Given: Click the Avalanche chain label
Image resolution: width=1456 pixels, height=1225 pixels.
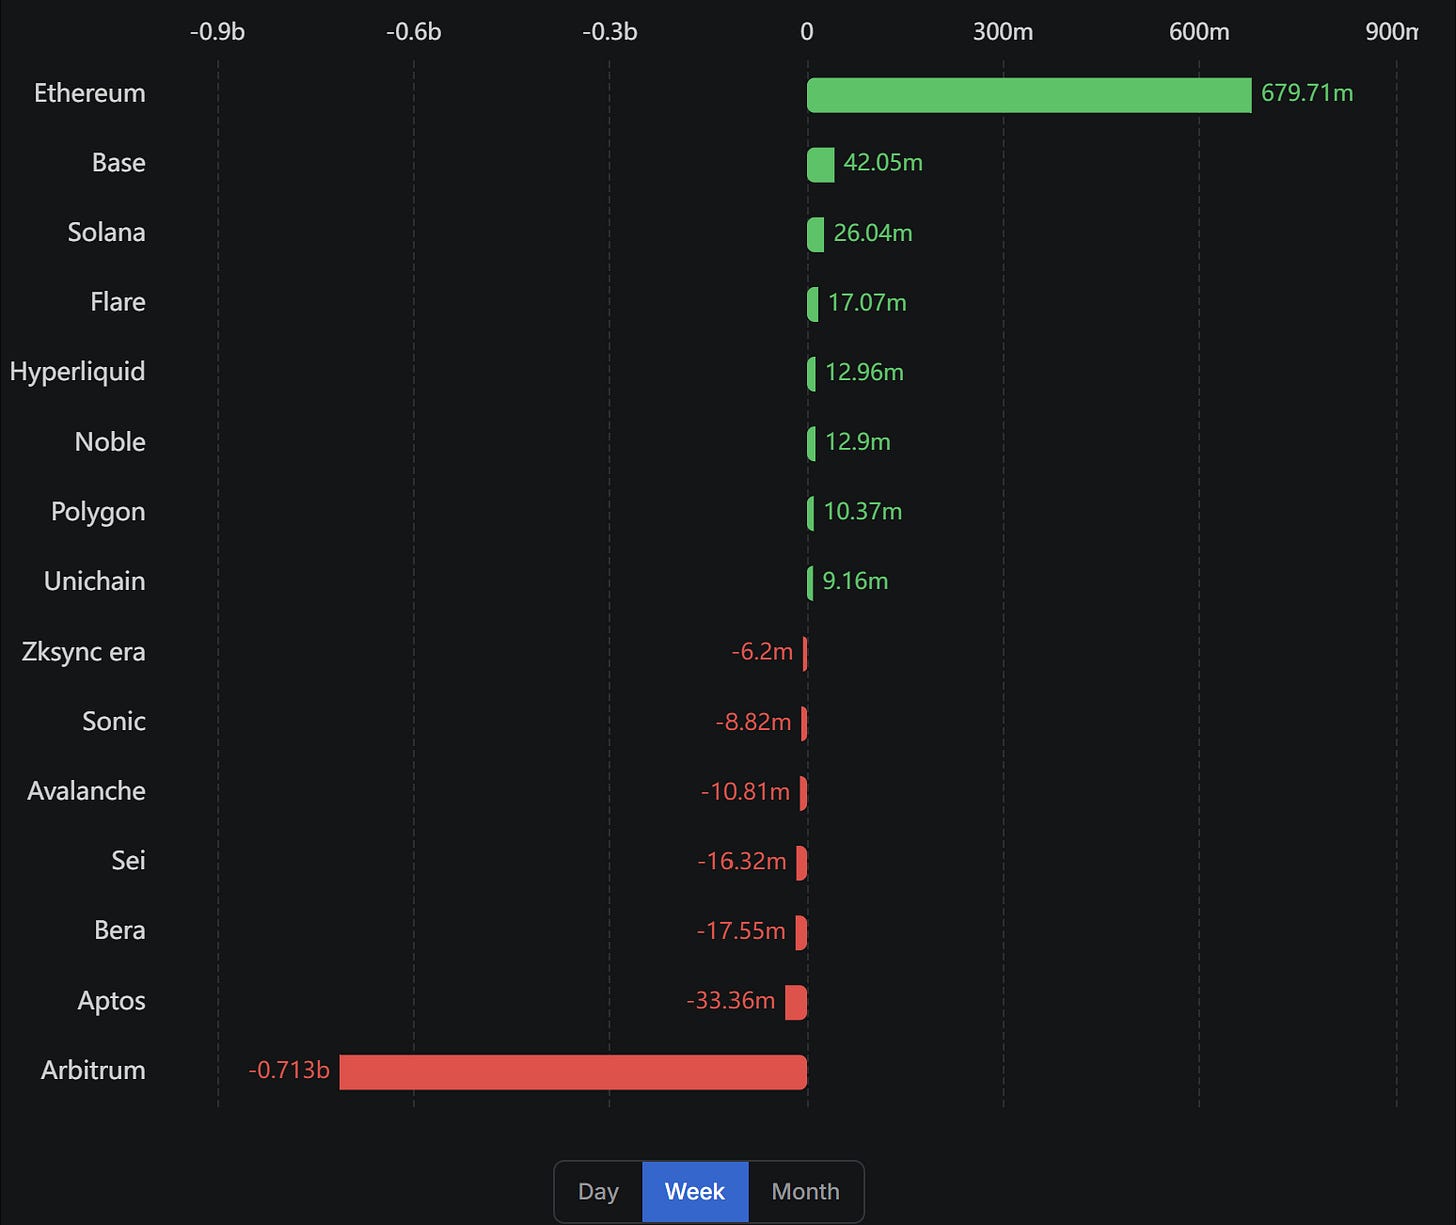Looking at the screenshot, I should click(x=87, y=791).
